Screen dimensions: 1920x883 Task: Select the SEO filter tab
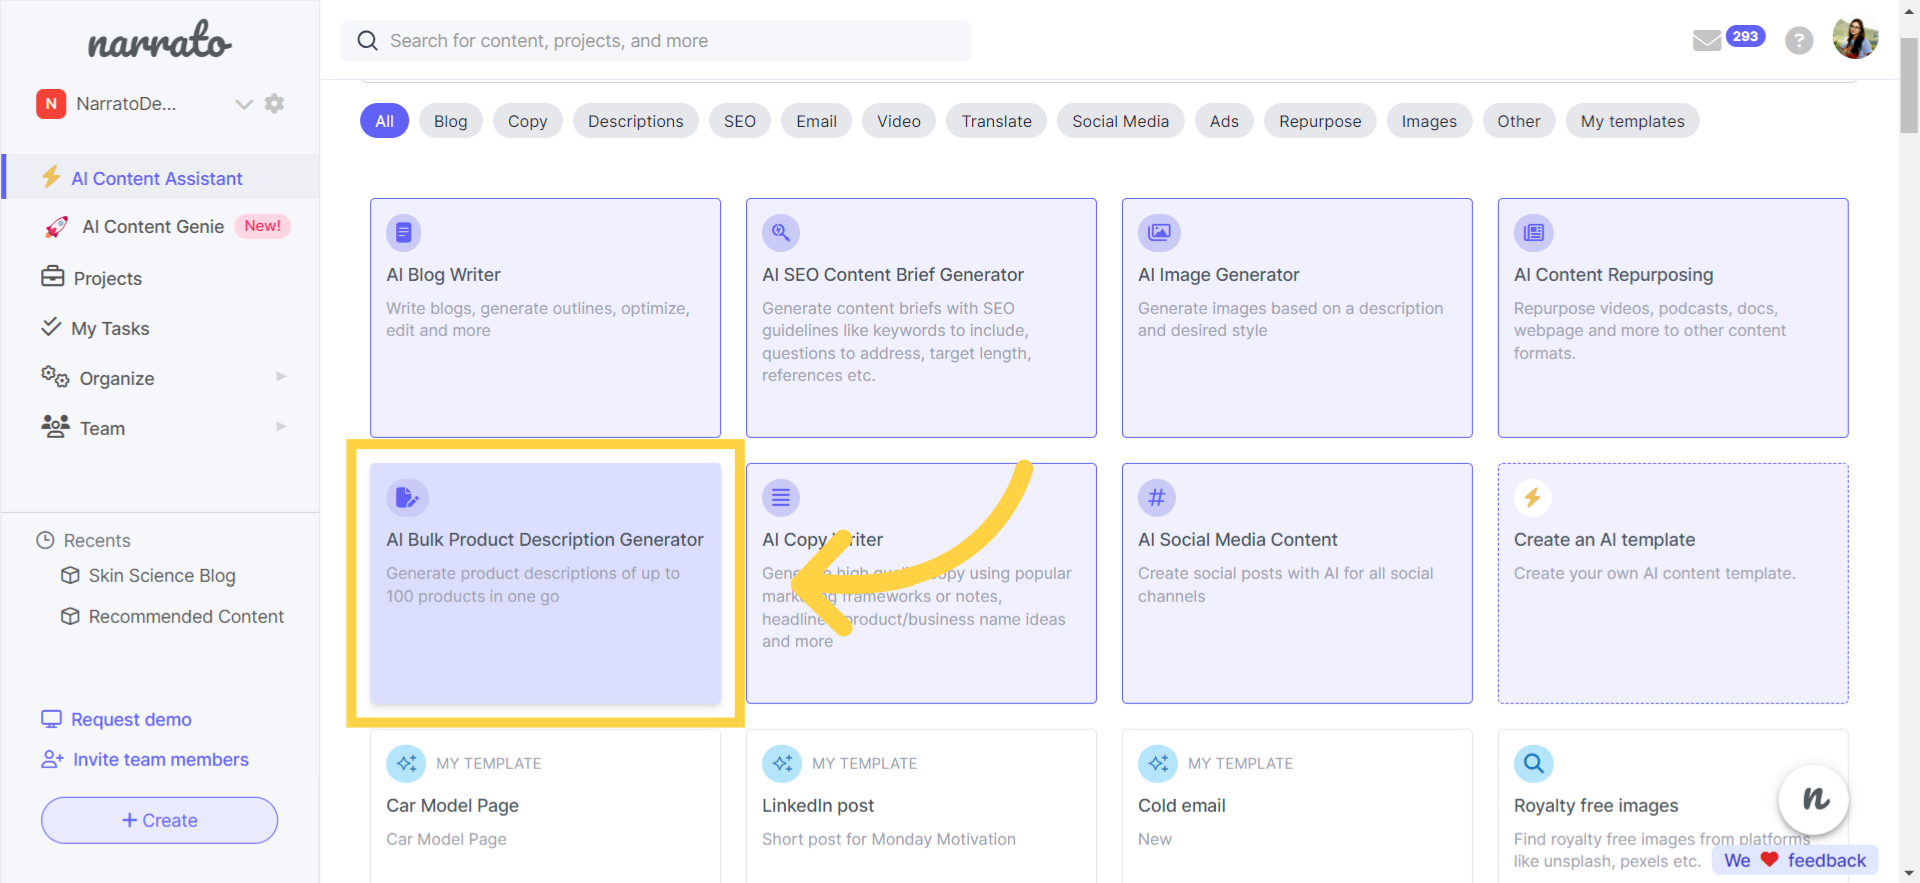click(740, 121)
